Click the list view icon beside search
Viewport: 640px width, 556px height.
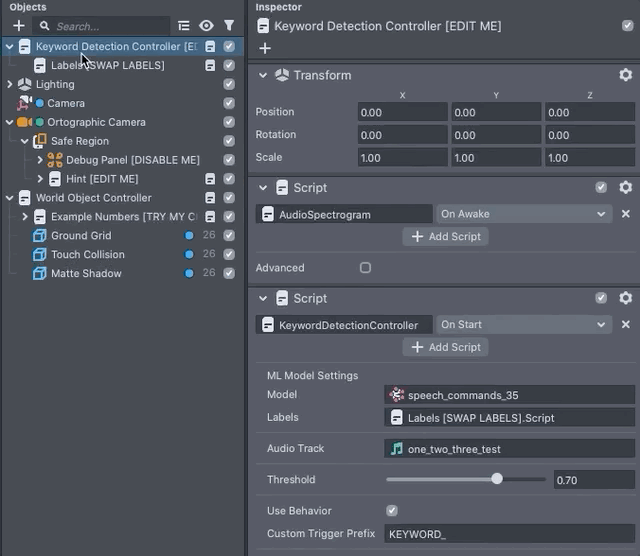[183, 26]
